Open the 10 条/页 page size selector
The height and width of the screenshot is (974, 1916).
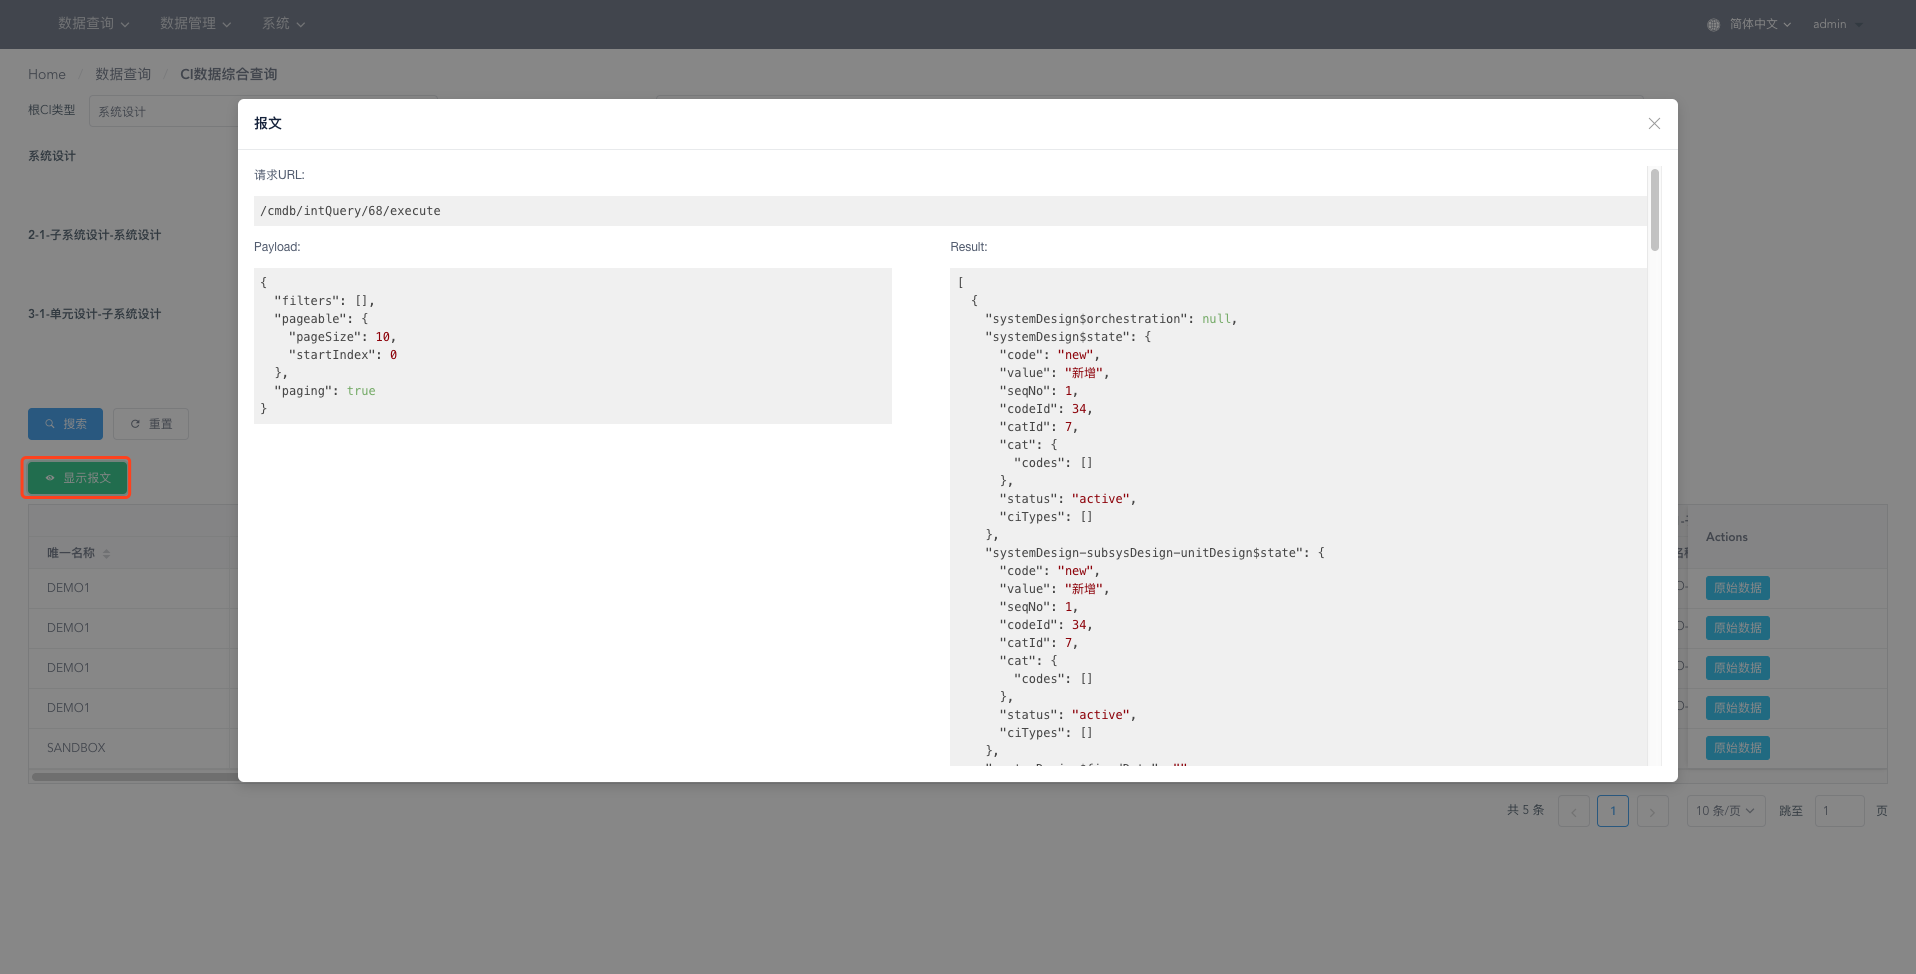(1726, 811)
